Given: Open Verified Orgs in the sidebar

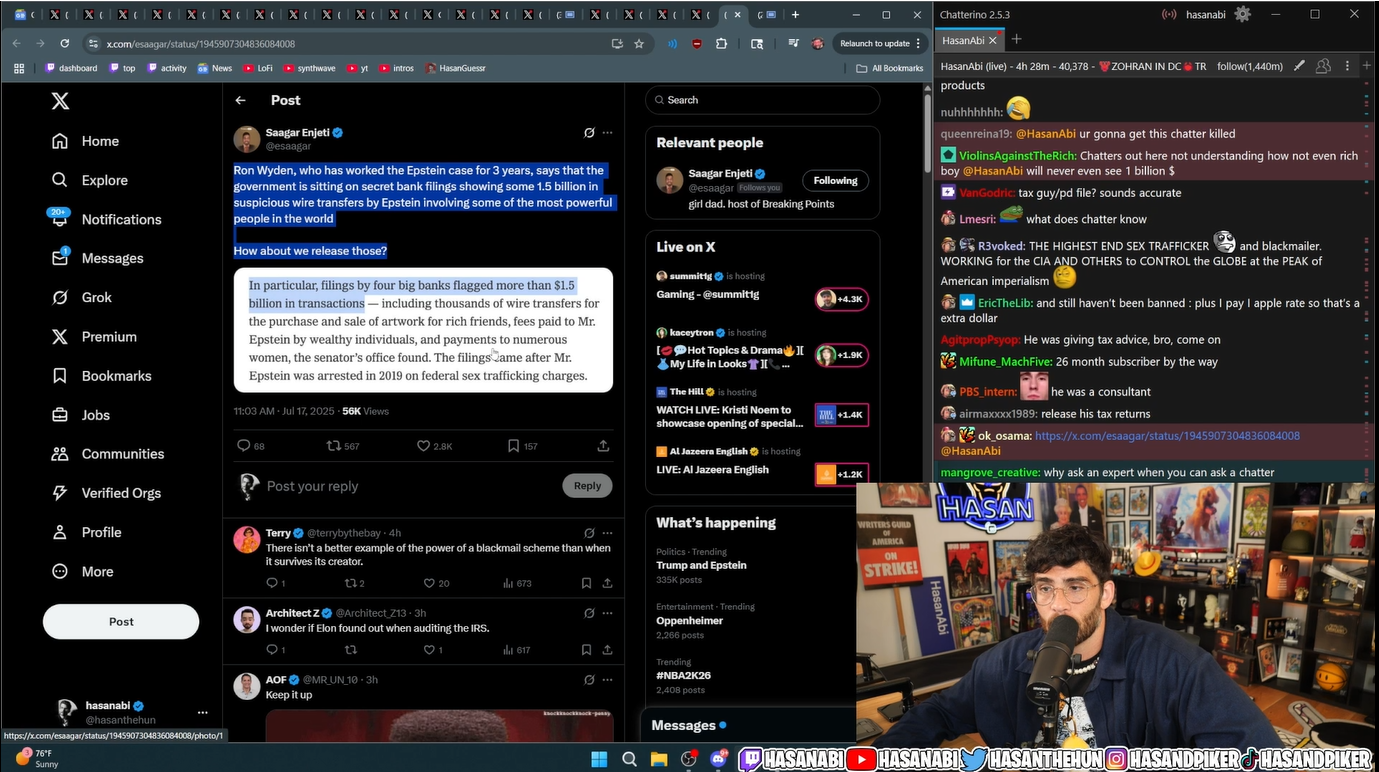Looking at the screenshot, I should [x=106, y=493].
